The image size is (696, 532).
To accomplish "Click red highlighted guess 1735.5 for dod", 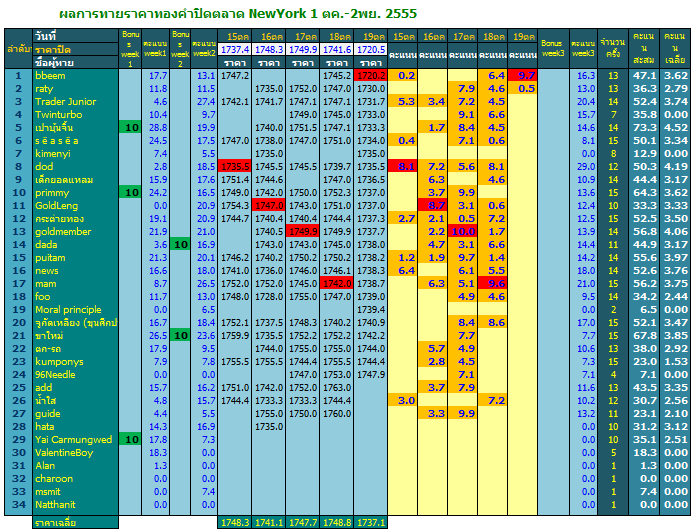I will click(x=235, y=166).
